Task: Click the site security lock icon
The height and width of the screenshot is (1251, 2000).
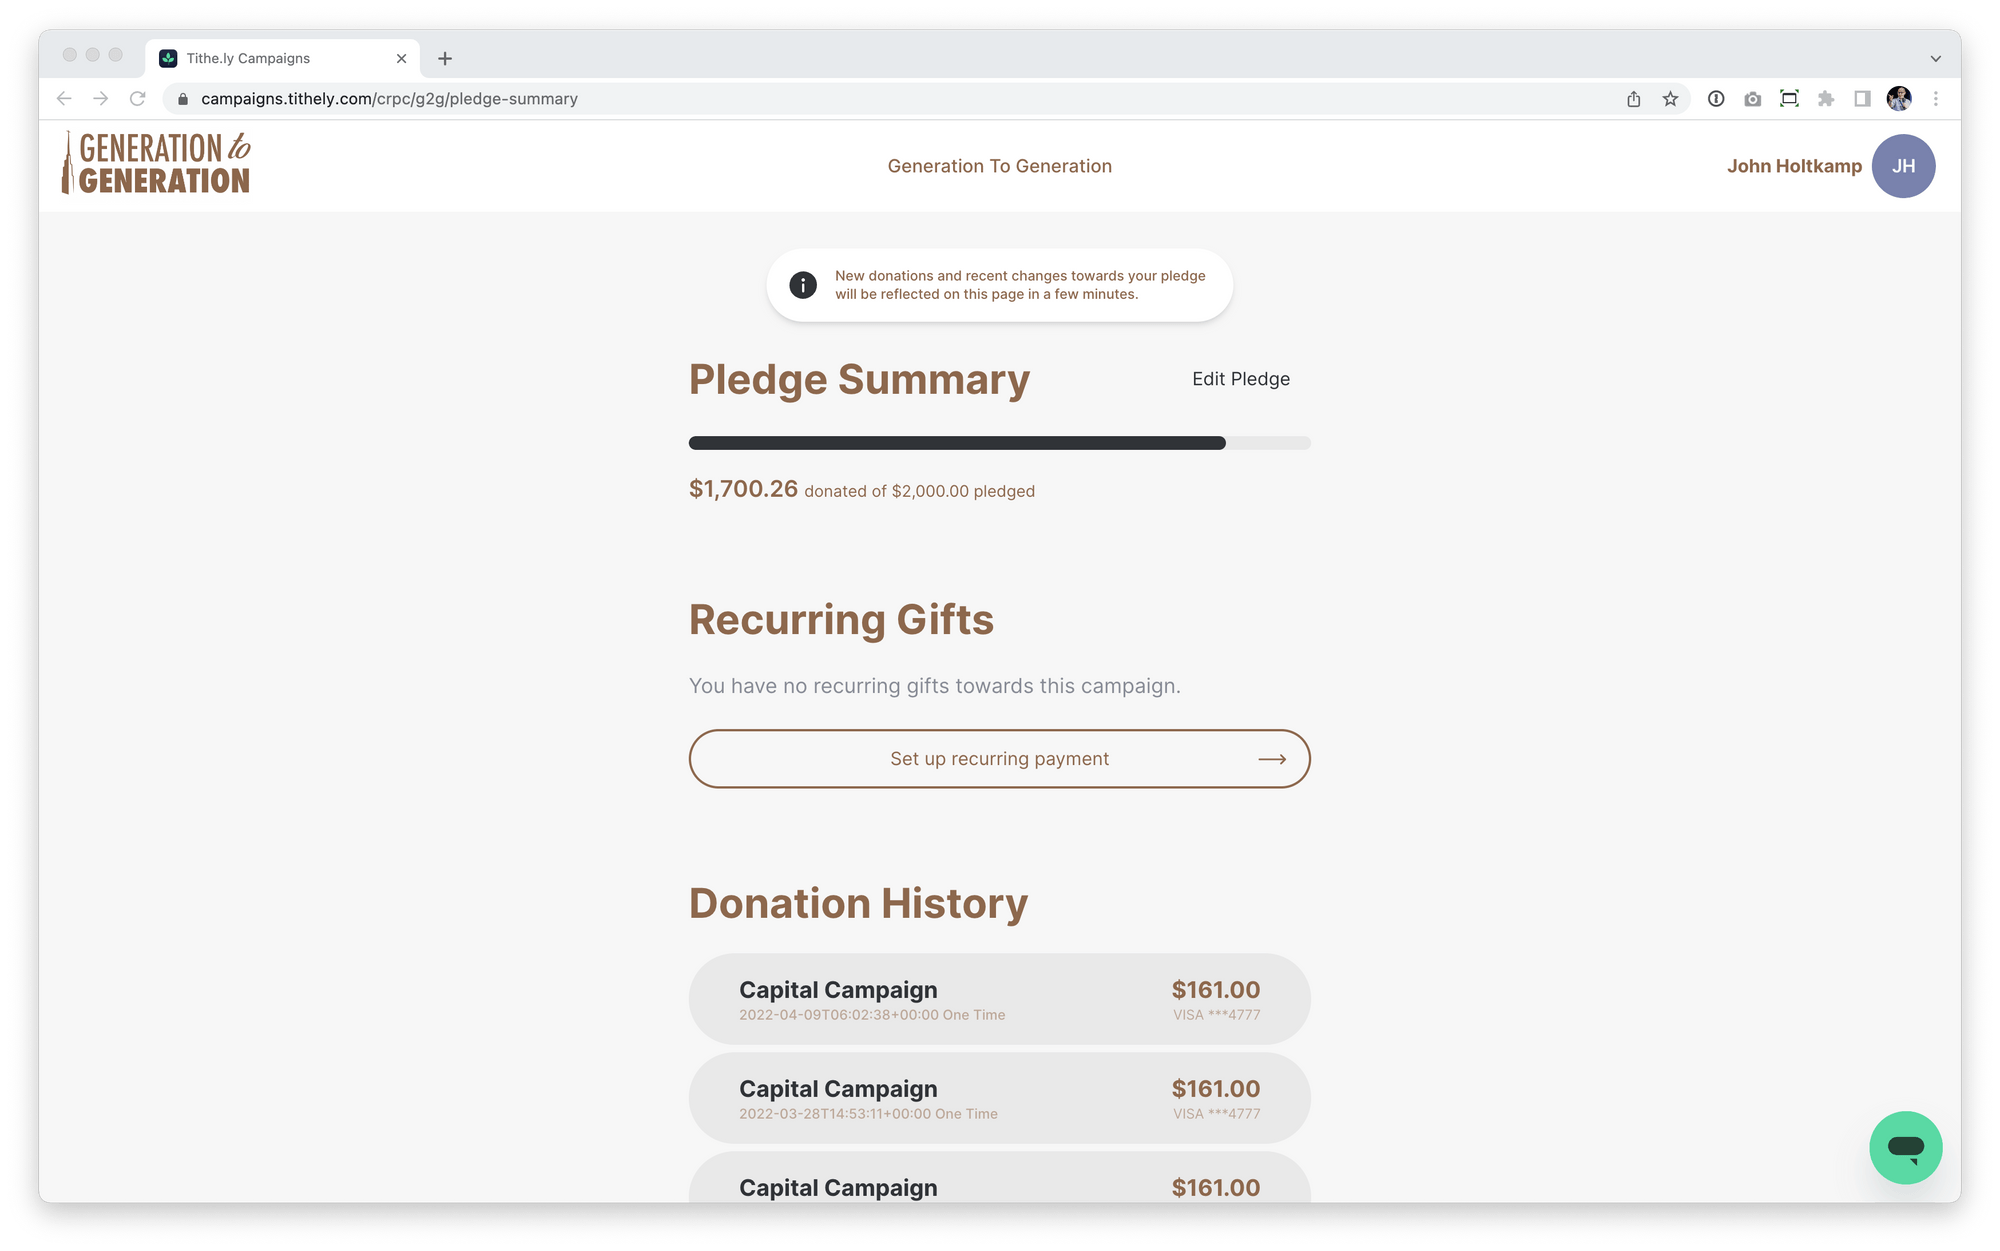Action: tap(183, 98)
